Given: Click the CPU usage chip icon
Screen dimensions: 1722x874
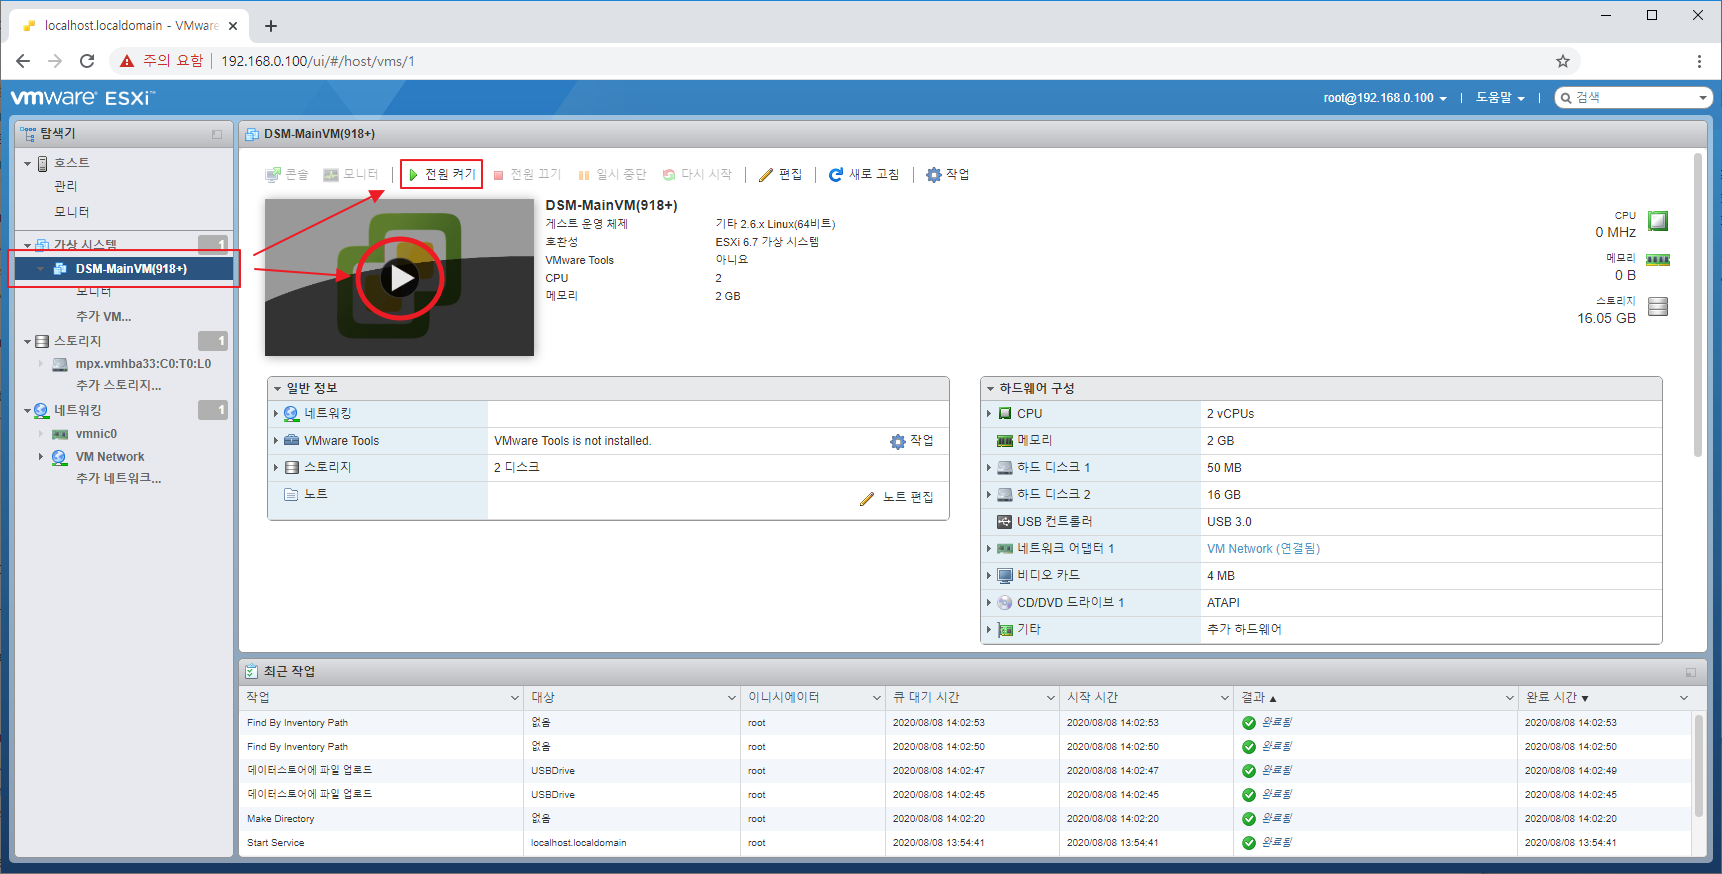Looking at the screenshot, I should pos(1658,221).
